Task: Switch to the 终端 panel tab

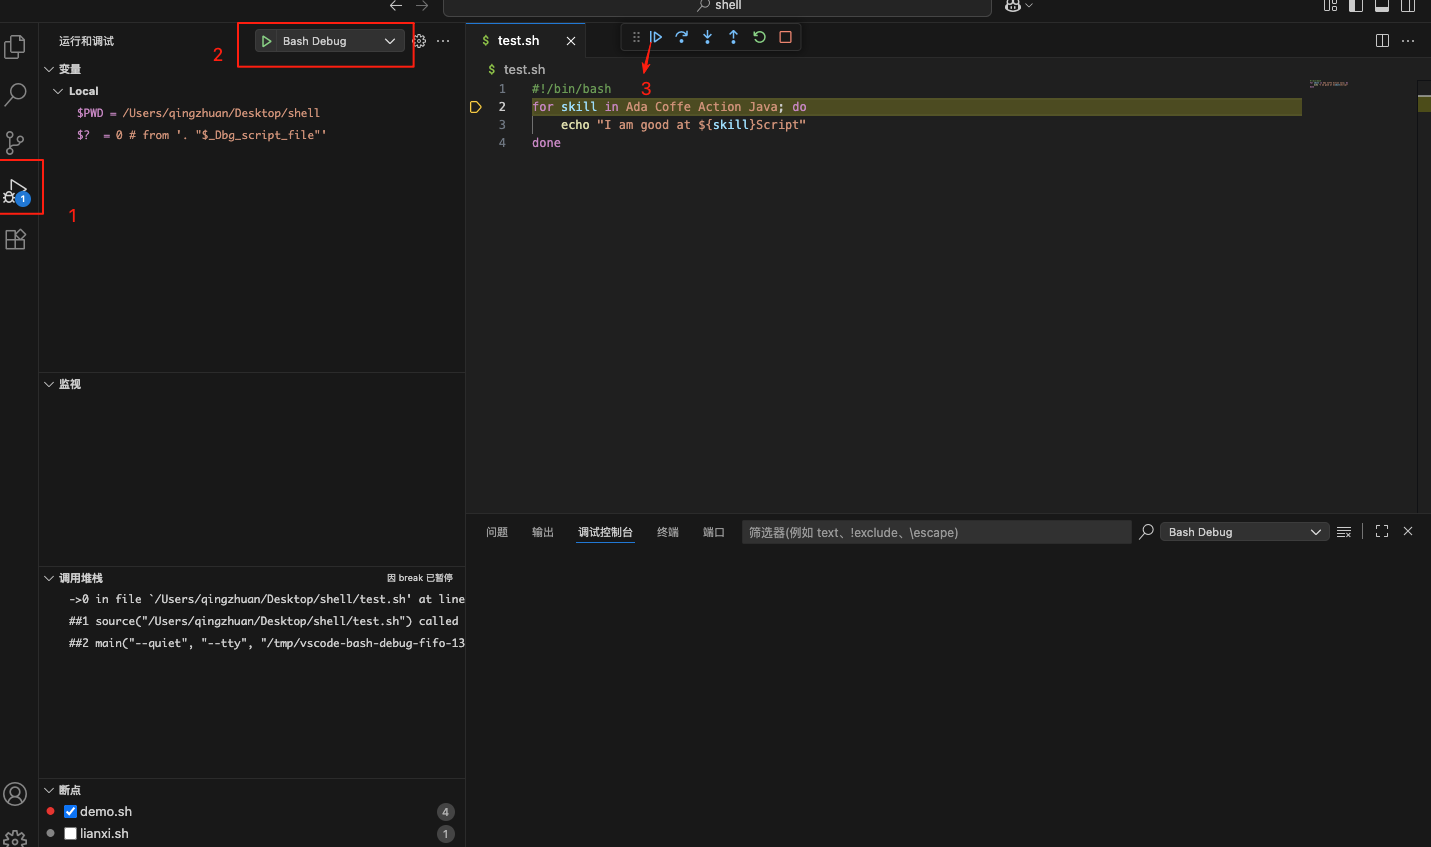Action: pyautogui.click(x=667, y=532)
